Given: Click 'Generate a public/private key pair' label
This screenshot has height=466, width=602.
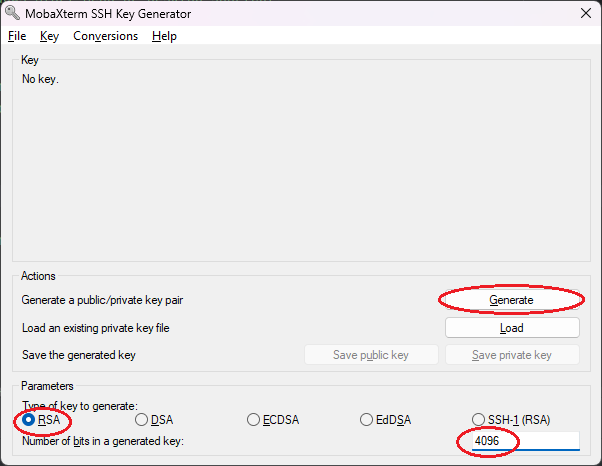Looking at the screenshot, I should click(102, 300).
